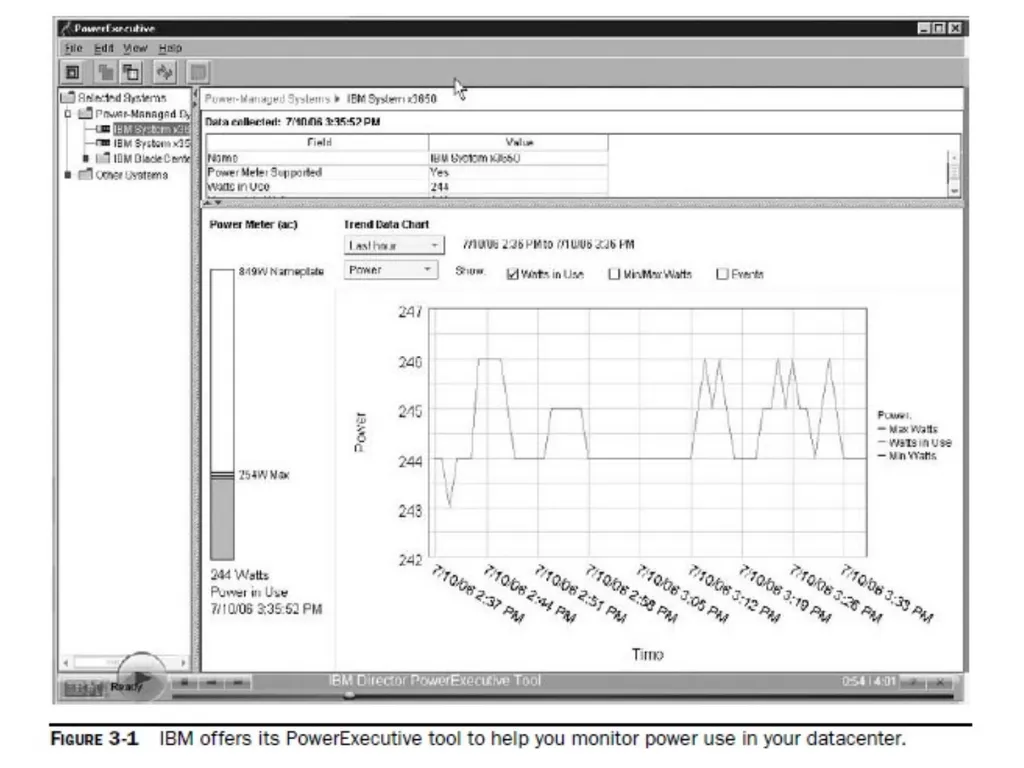Image resolution: width=1024 pixels, height=768 pixels.
Task: Click the 254W Max label
Action: (x=263, y=475)
